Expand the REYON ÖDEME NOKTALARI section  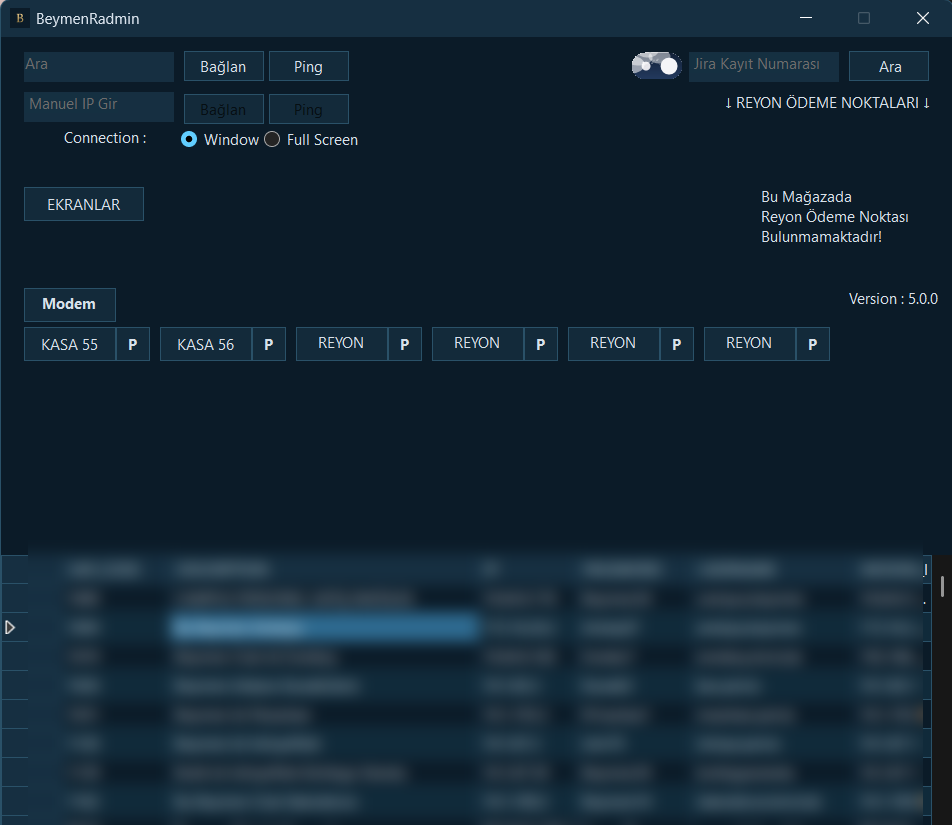coord(827,103)
